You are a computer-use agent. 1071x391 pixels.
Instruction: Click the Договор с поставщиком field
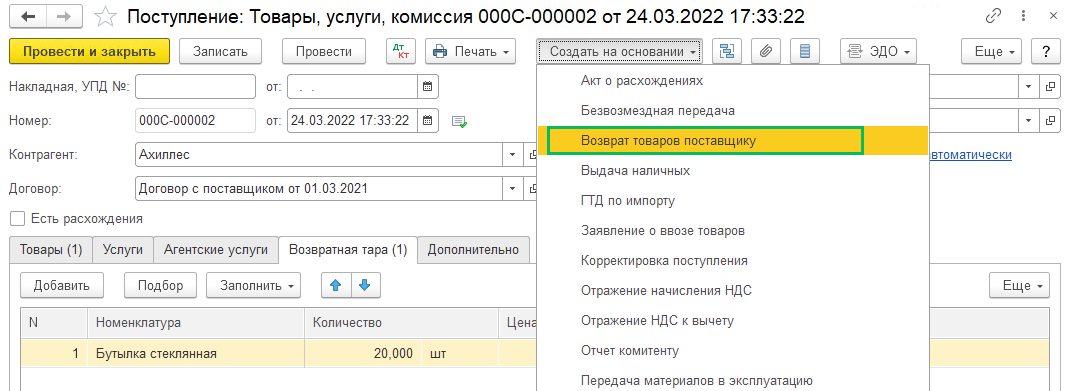pyautogui.click(x=320, y=188)
